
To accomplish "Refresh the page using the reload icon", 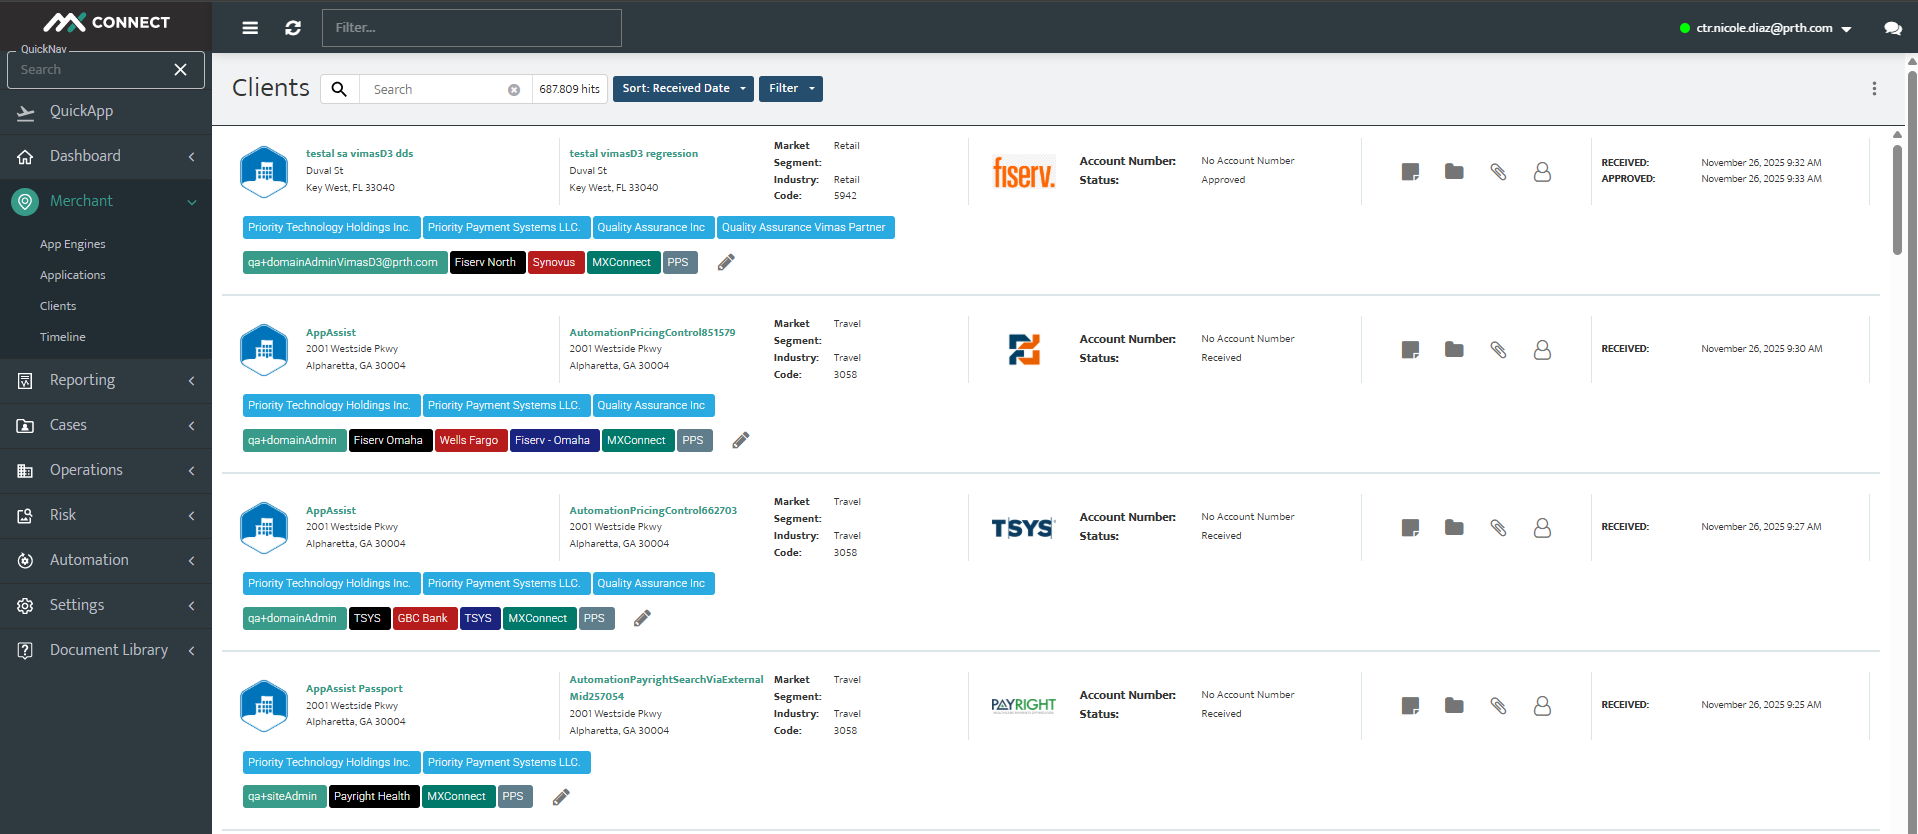I will coord(293,28).
